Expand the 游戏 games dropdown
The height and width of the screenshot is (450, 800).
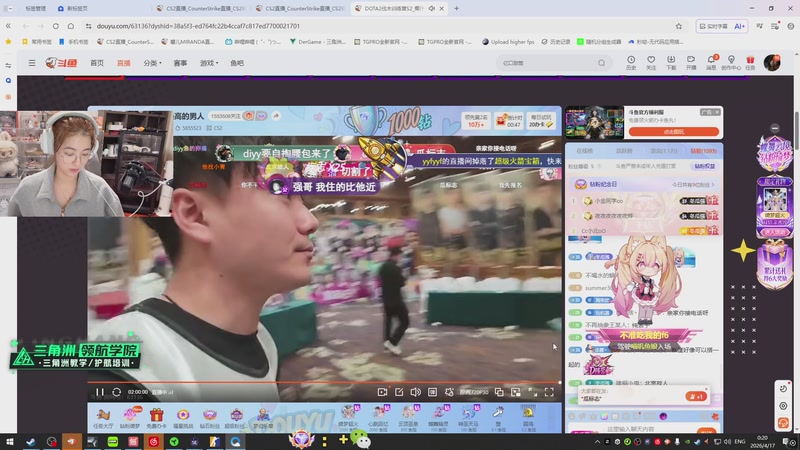[x=209, y=63]
